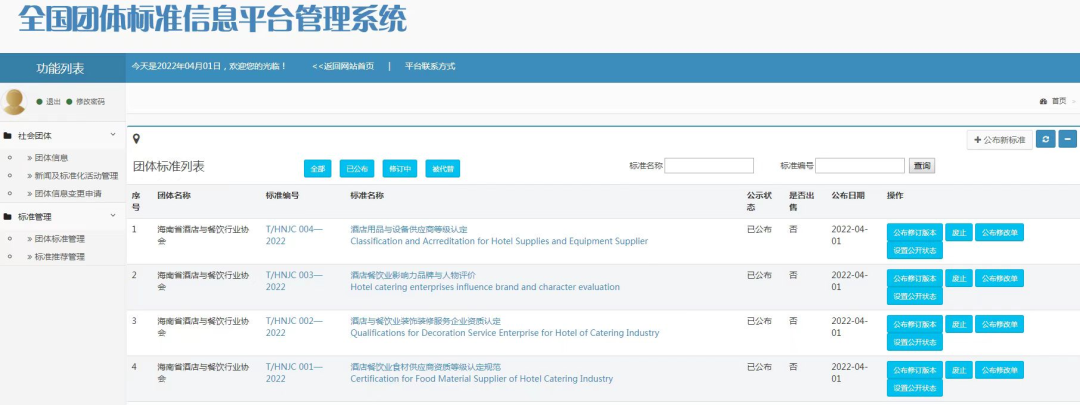Screen dimensions: 1080x405
Task: Open 酒店餐饮业影响力品牌与人物评价 standard name link
Action: point(413,276)
